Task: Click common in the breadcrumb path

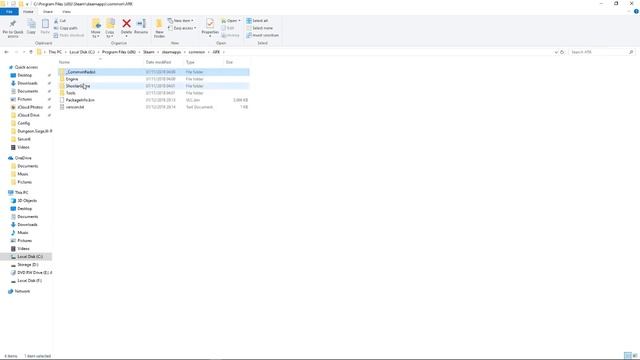Action: tap(197, 52)
